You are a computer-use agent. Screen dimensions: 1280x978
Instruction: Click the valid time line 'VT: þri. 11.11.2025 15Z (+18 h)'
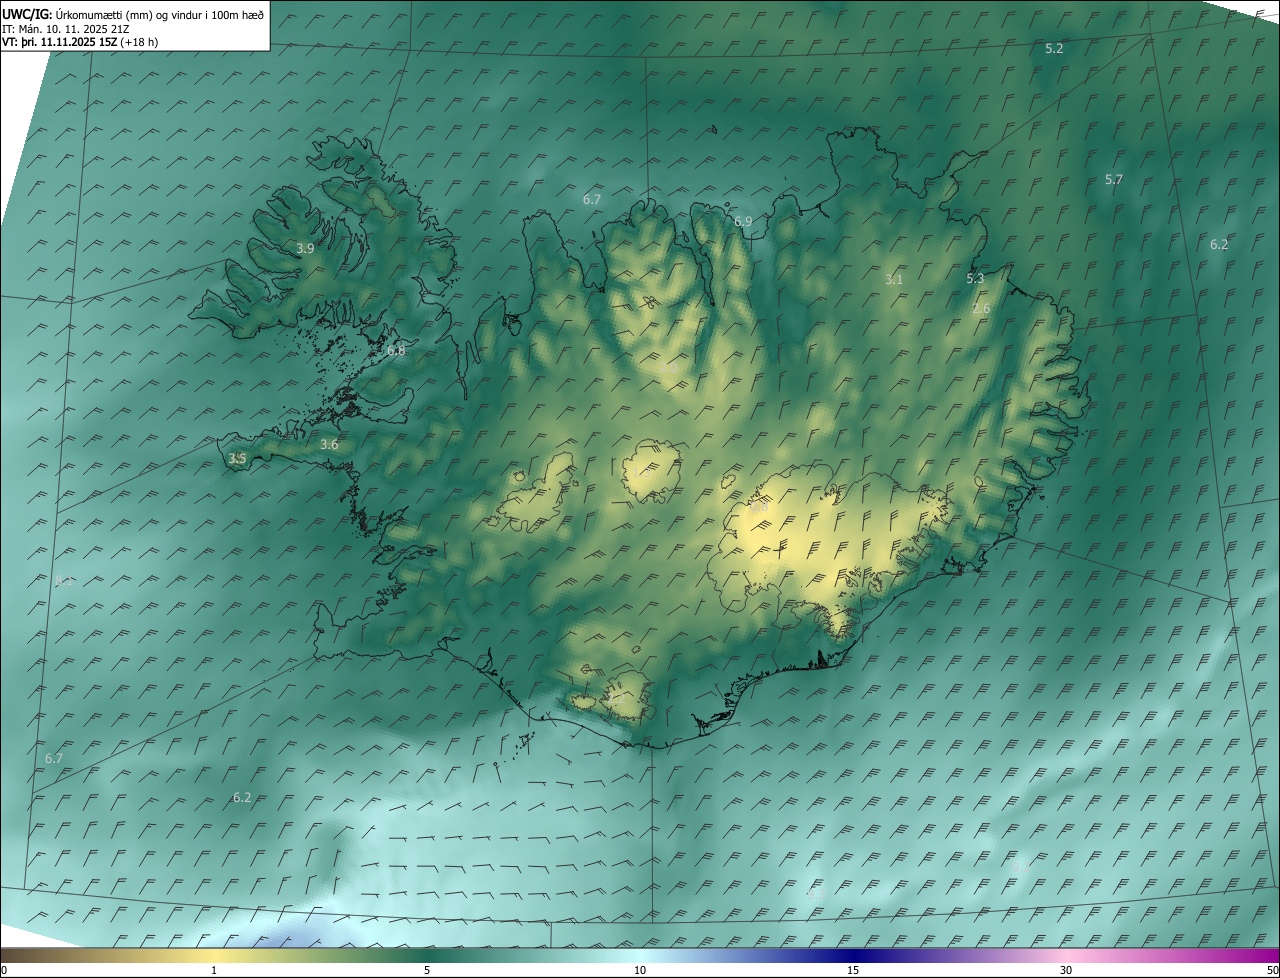click(80, 42)
